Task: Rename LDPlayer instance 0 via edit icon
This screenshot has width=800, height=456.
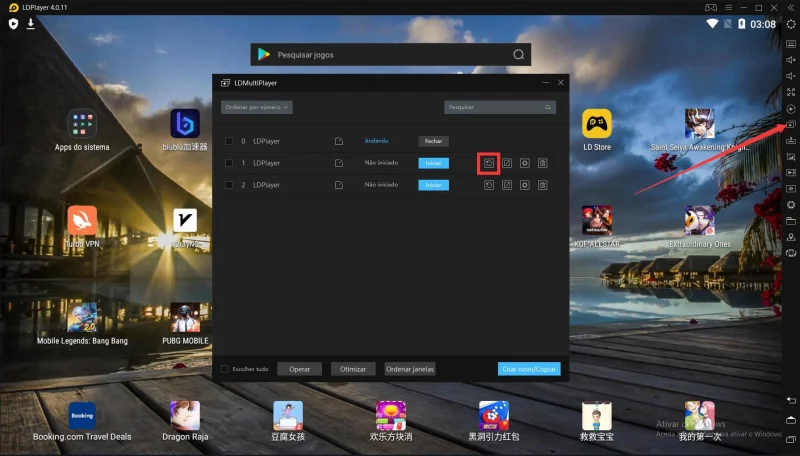Action: (339, 141)
